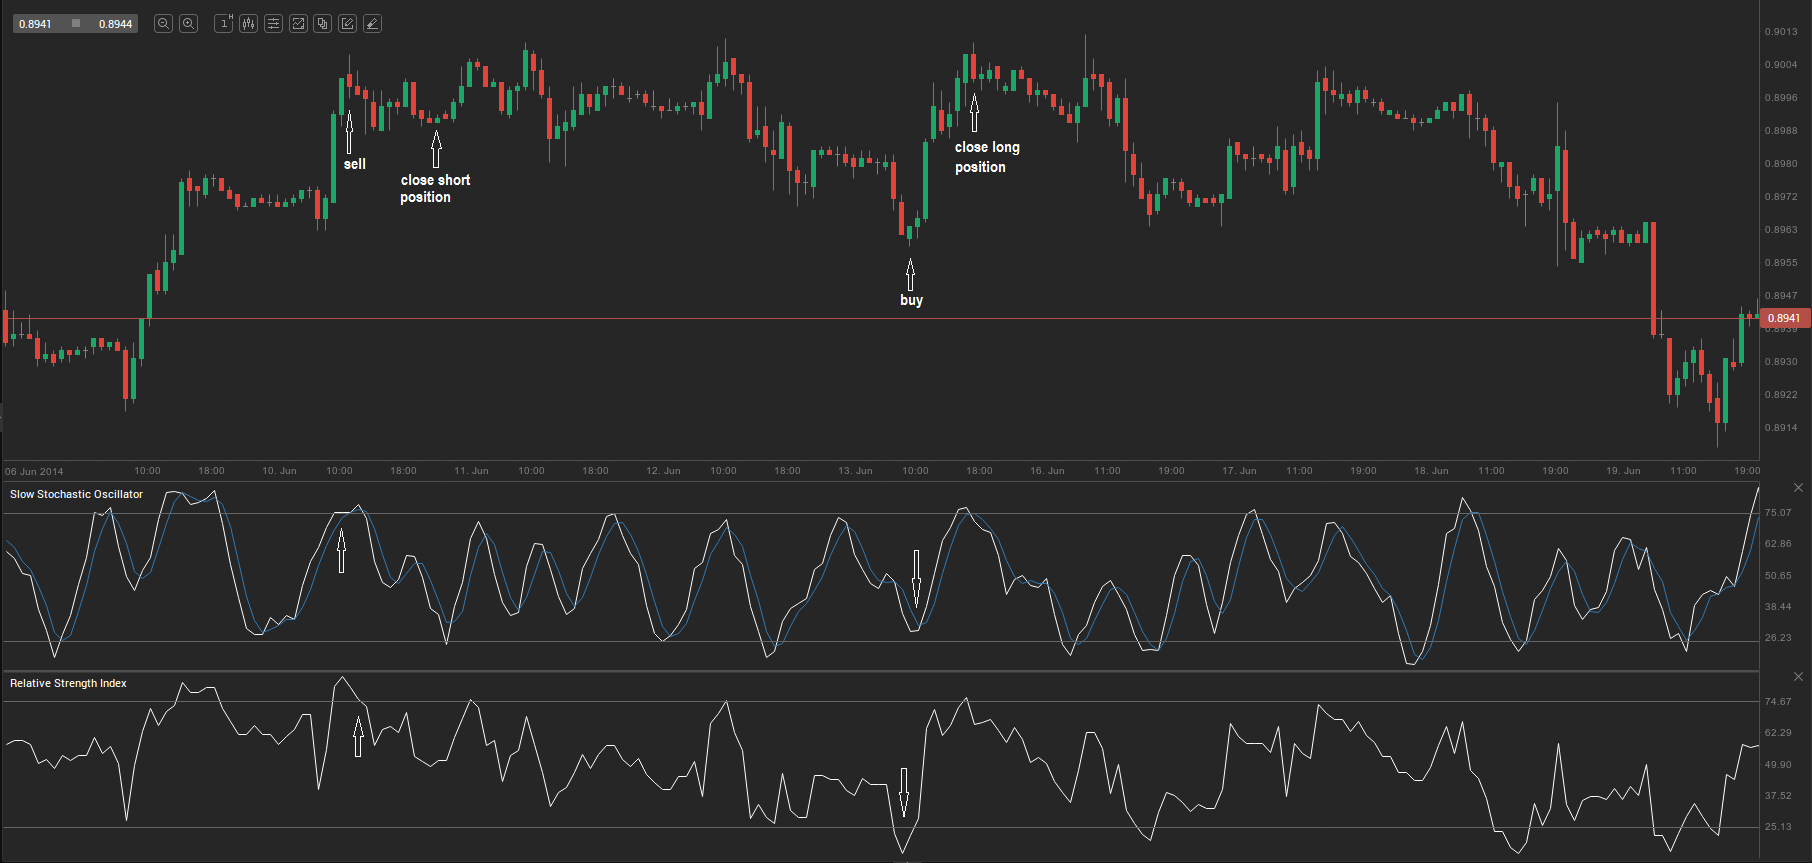
Task: Click the red 0.8941 price axis label
Action: click(1784, 318)
